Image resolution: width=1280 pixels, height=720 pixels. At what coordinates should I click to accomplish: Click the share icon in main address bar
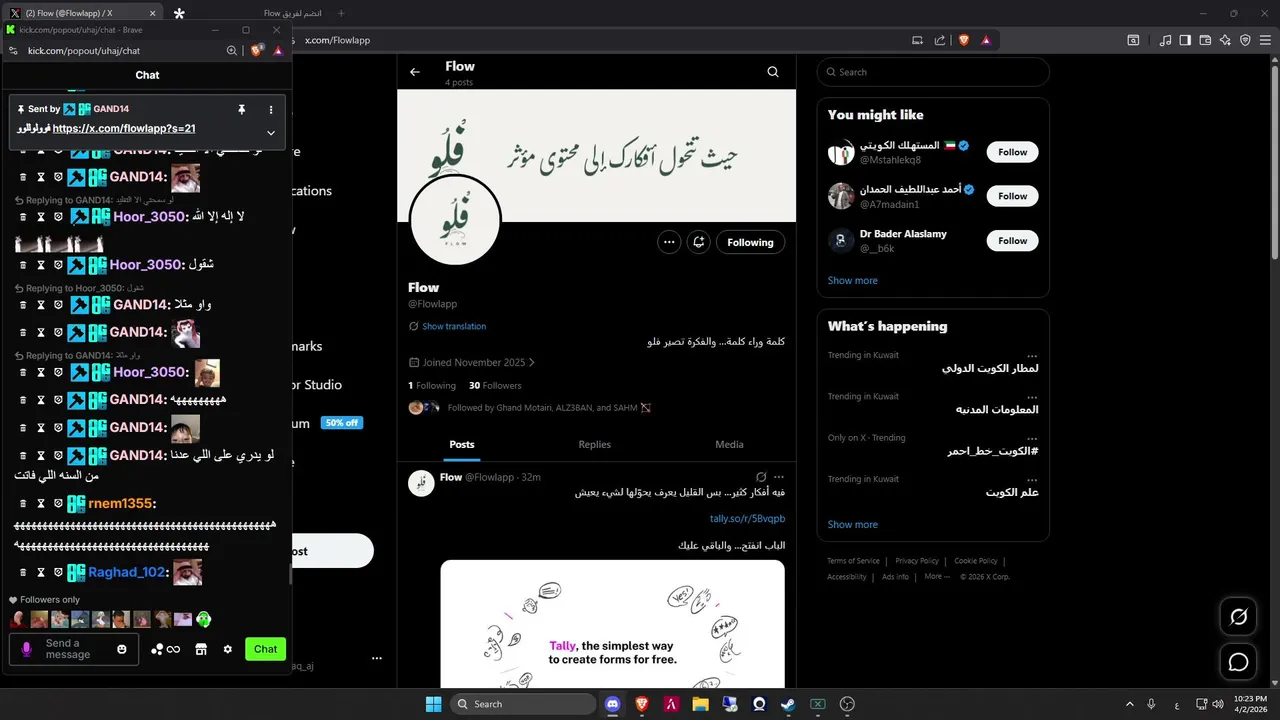940,40
